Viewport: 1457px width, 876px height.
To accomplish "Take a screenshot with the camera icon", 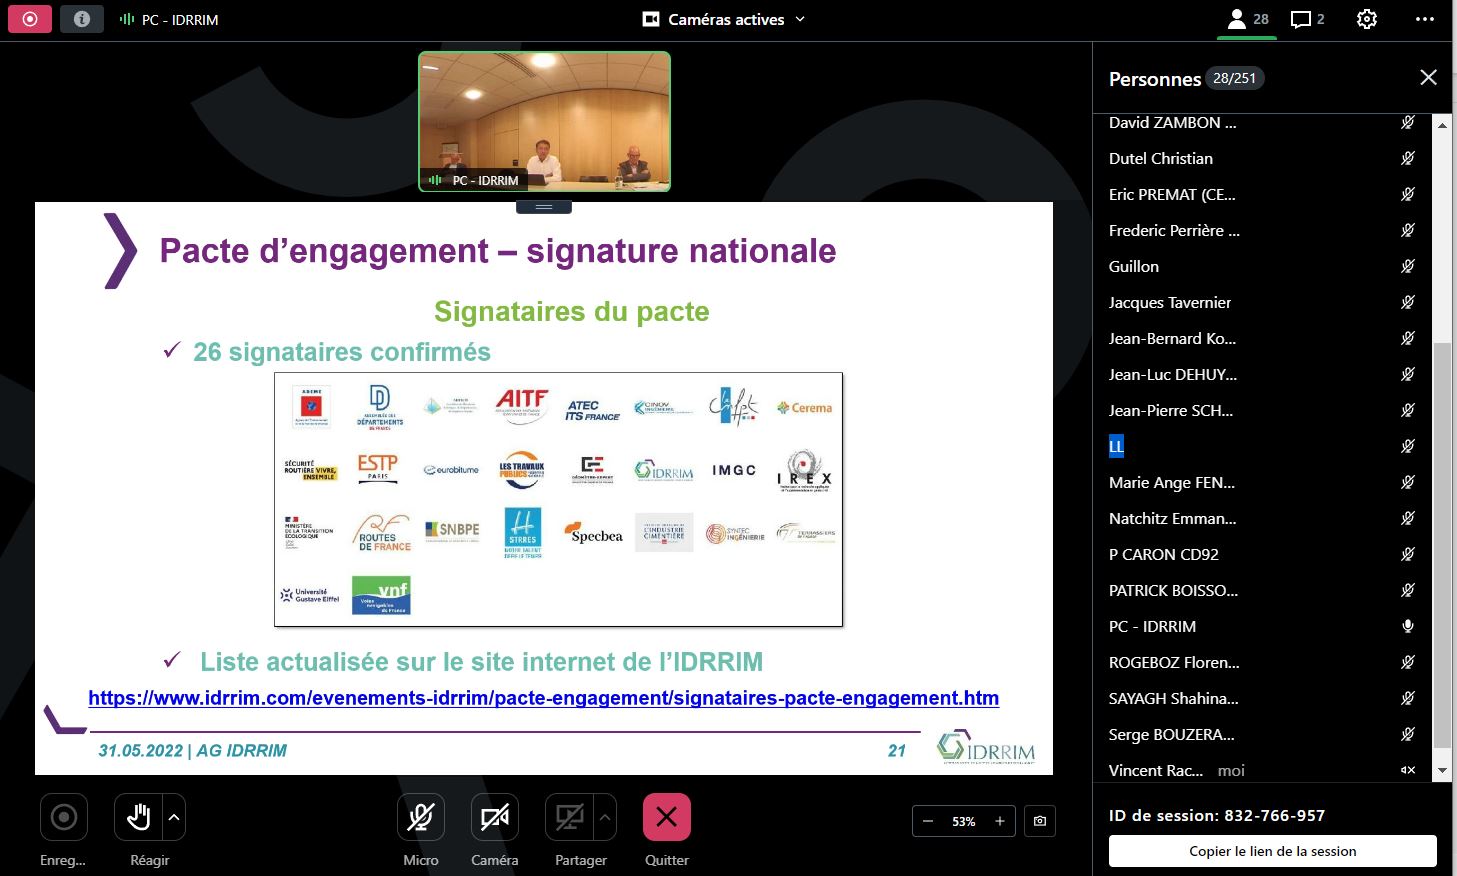I will pyautogui.click(x=1040, y=821).
